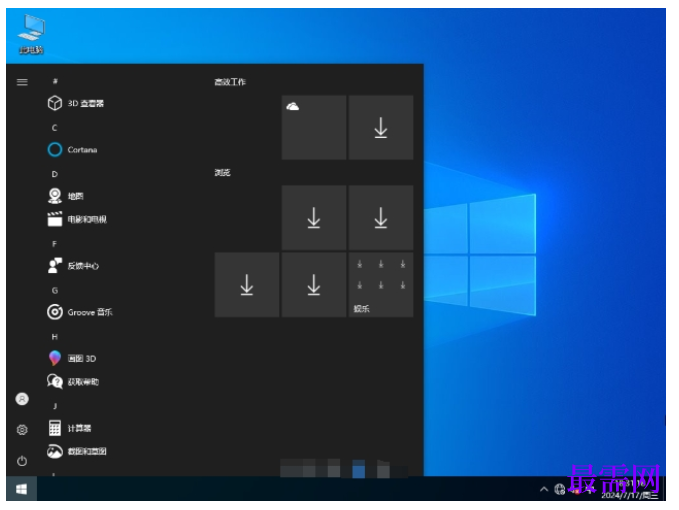Viewport: 679px width, 510px height.
Task: Click the H letter header
Action: coord(55,336)
